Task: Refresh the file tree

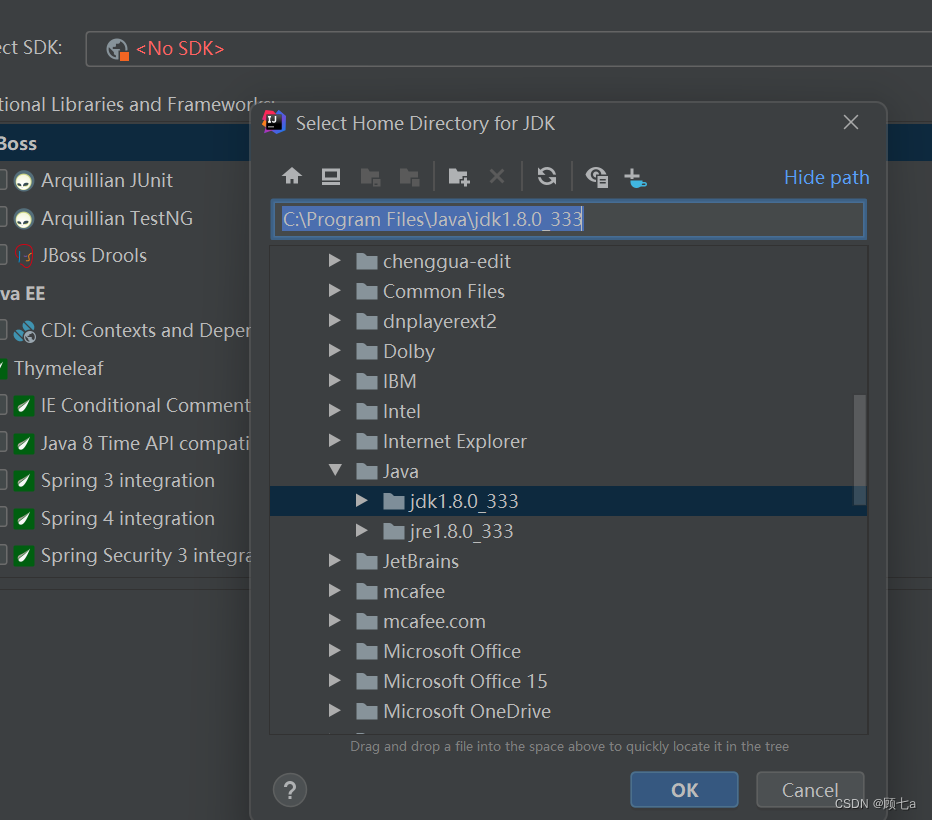Action: click(547, 176)
